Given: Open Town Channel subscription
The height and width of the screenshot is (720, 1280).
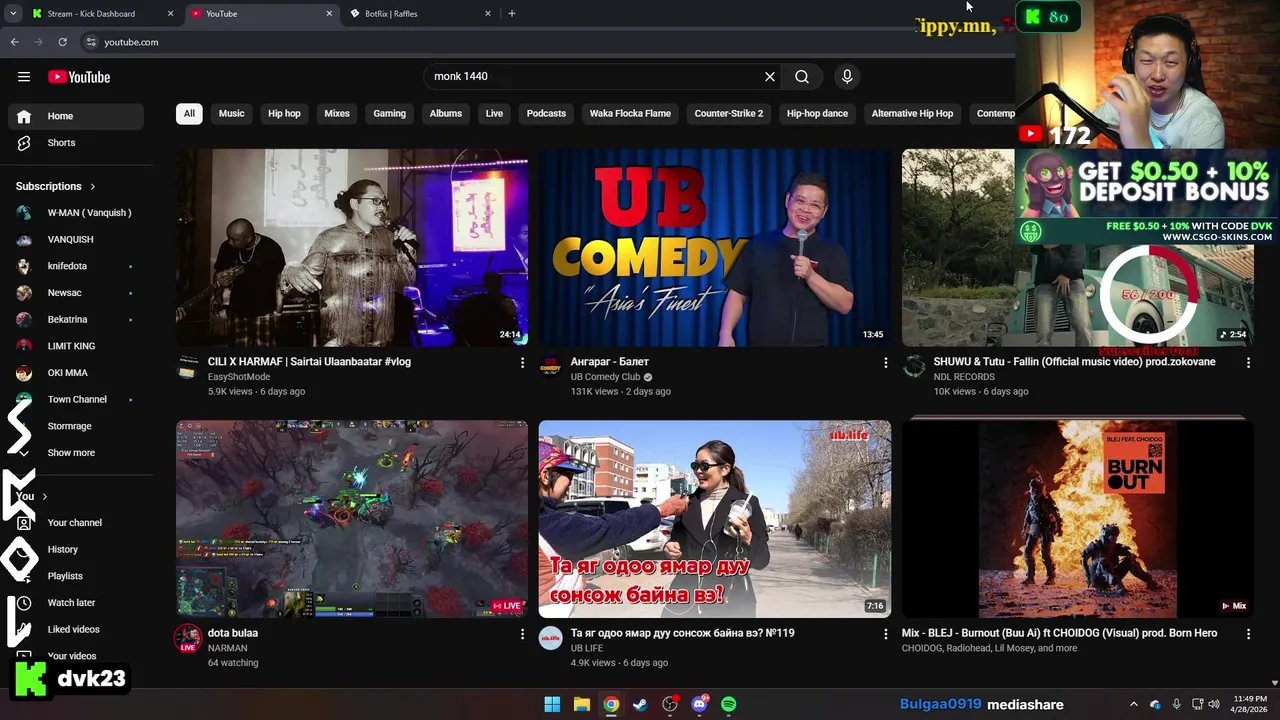Looking at the screenshot, I should (76, 399).
